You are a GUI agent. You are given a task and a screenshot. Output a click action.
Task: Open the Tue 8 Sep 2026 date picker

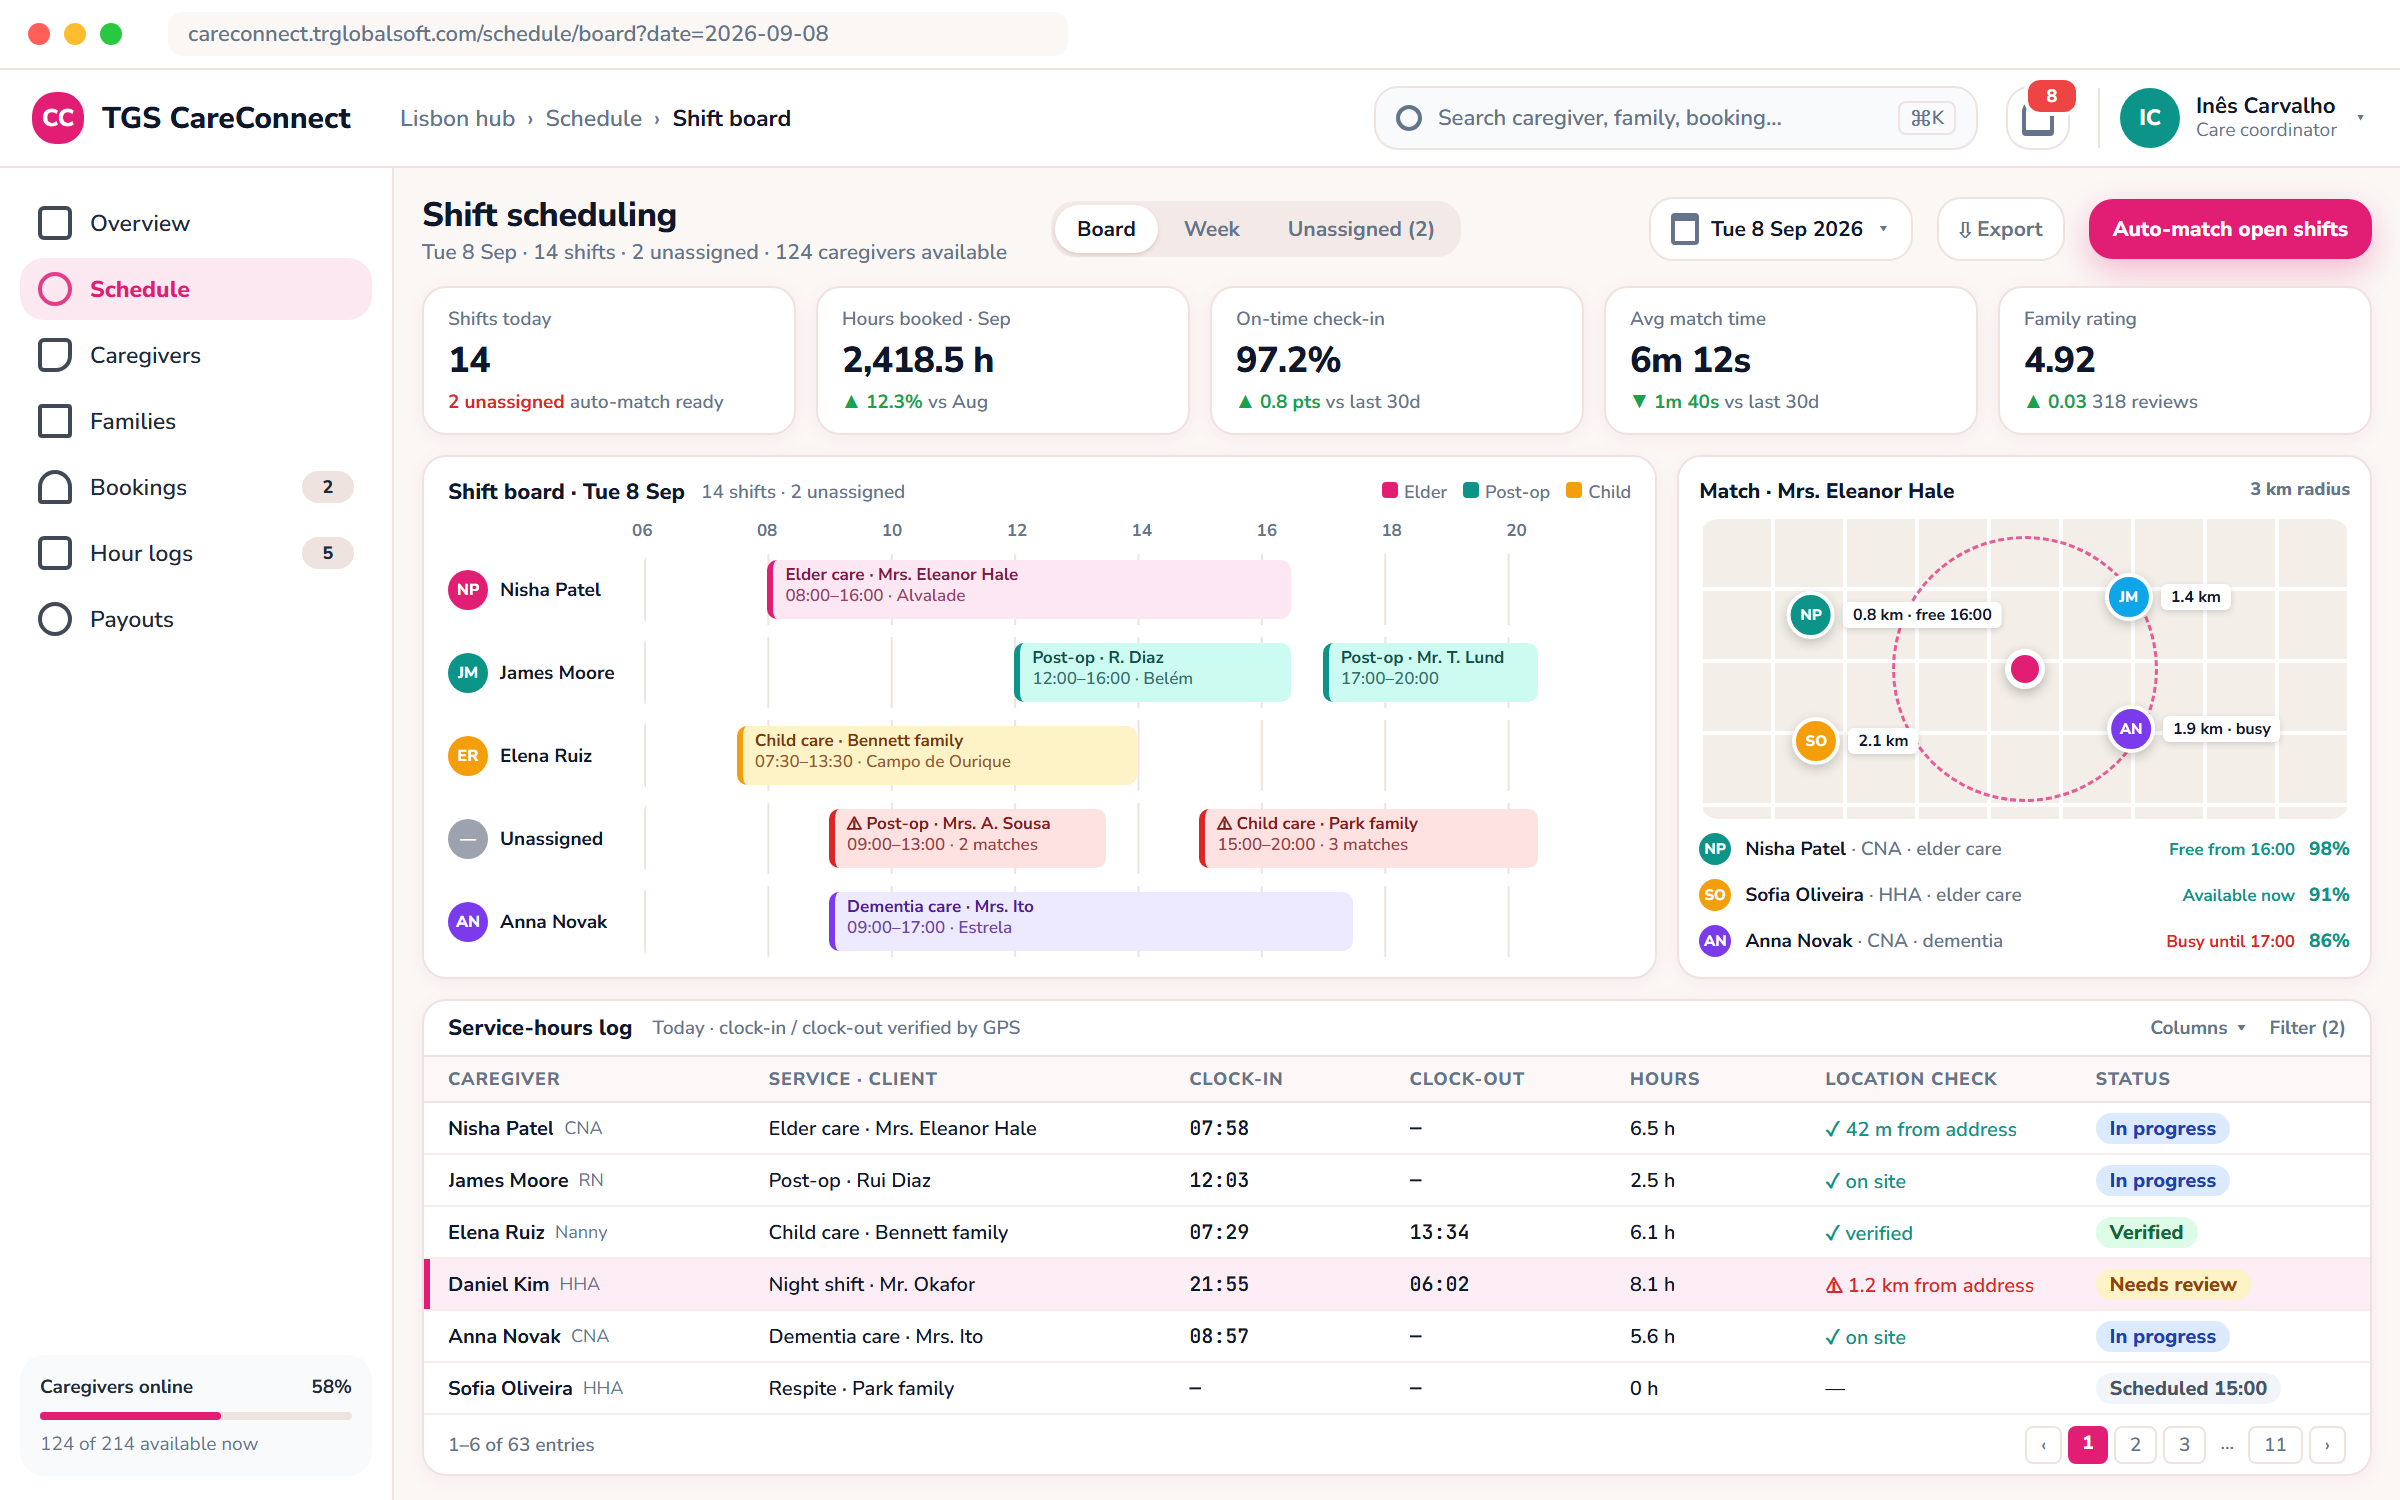tap(1781, 229)
